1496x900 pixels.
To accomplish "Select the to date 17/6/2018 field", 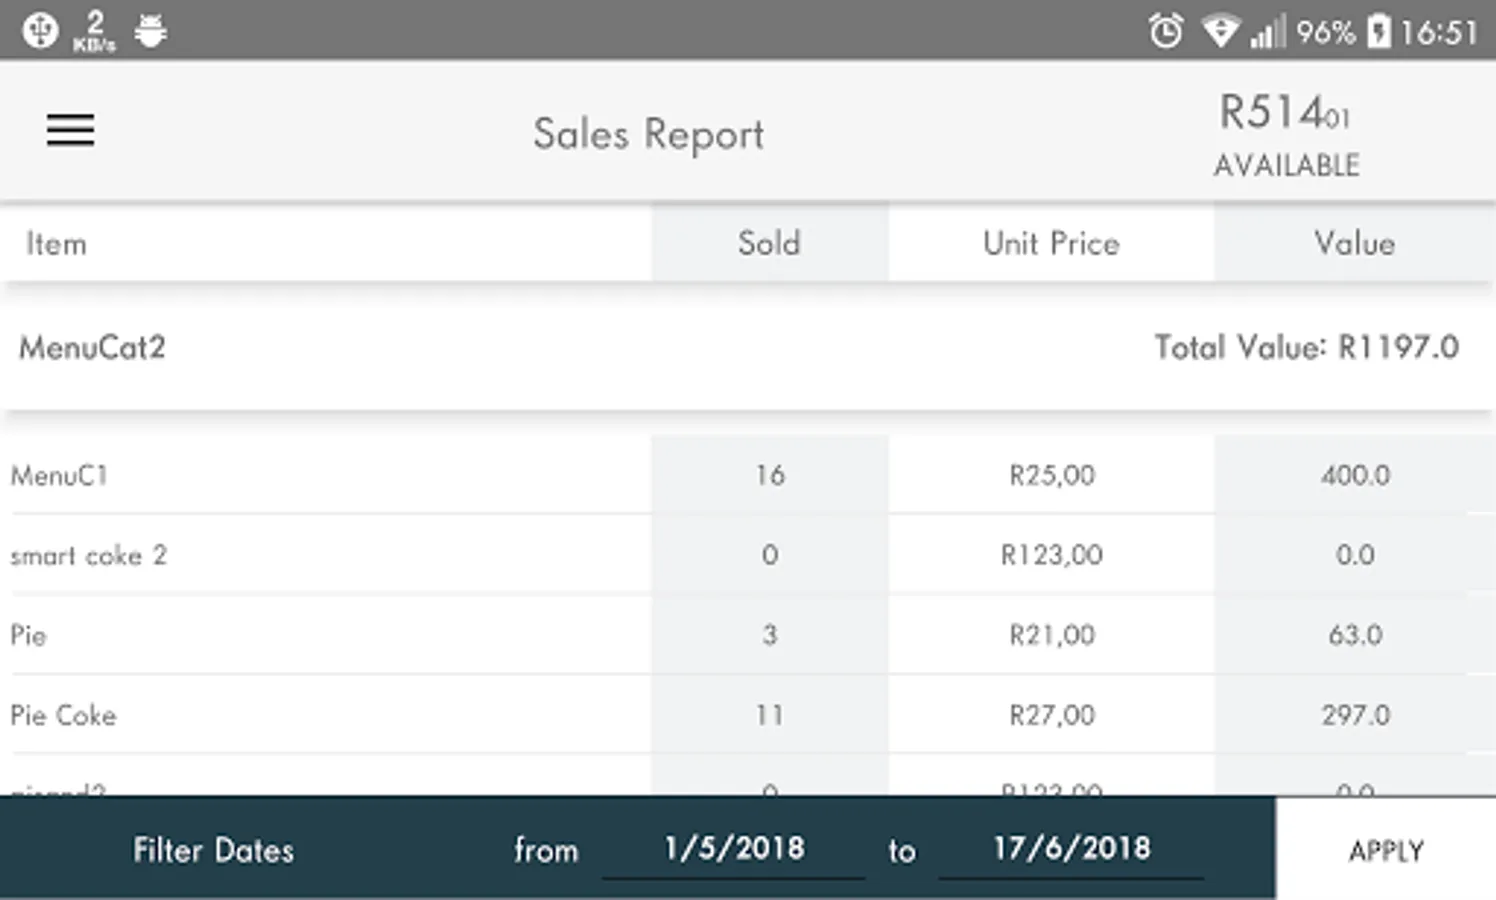I will (1071, 849).
